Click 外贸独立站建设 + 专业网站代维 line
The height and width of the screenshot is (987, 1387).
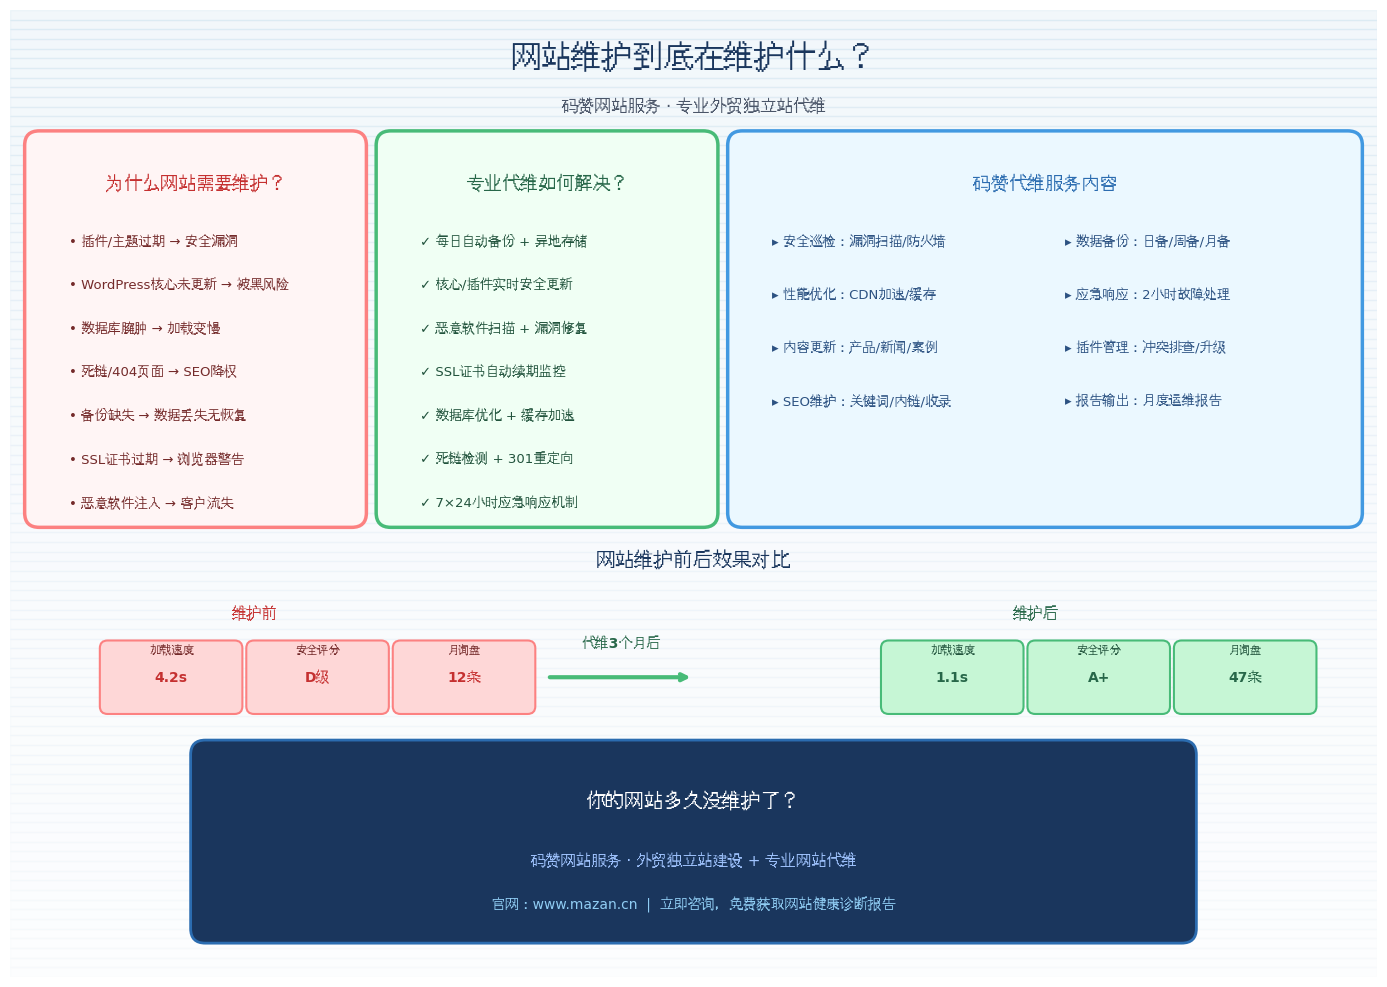pos(746,861)
